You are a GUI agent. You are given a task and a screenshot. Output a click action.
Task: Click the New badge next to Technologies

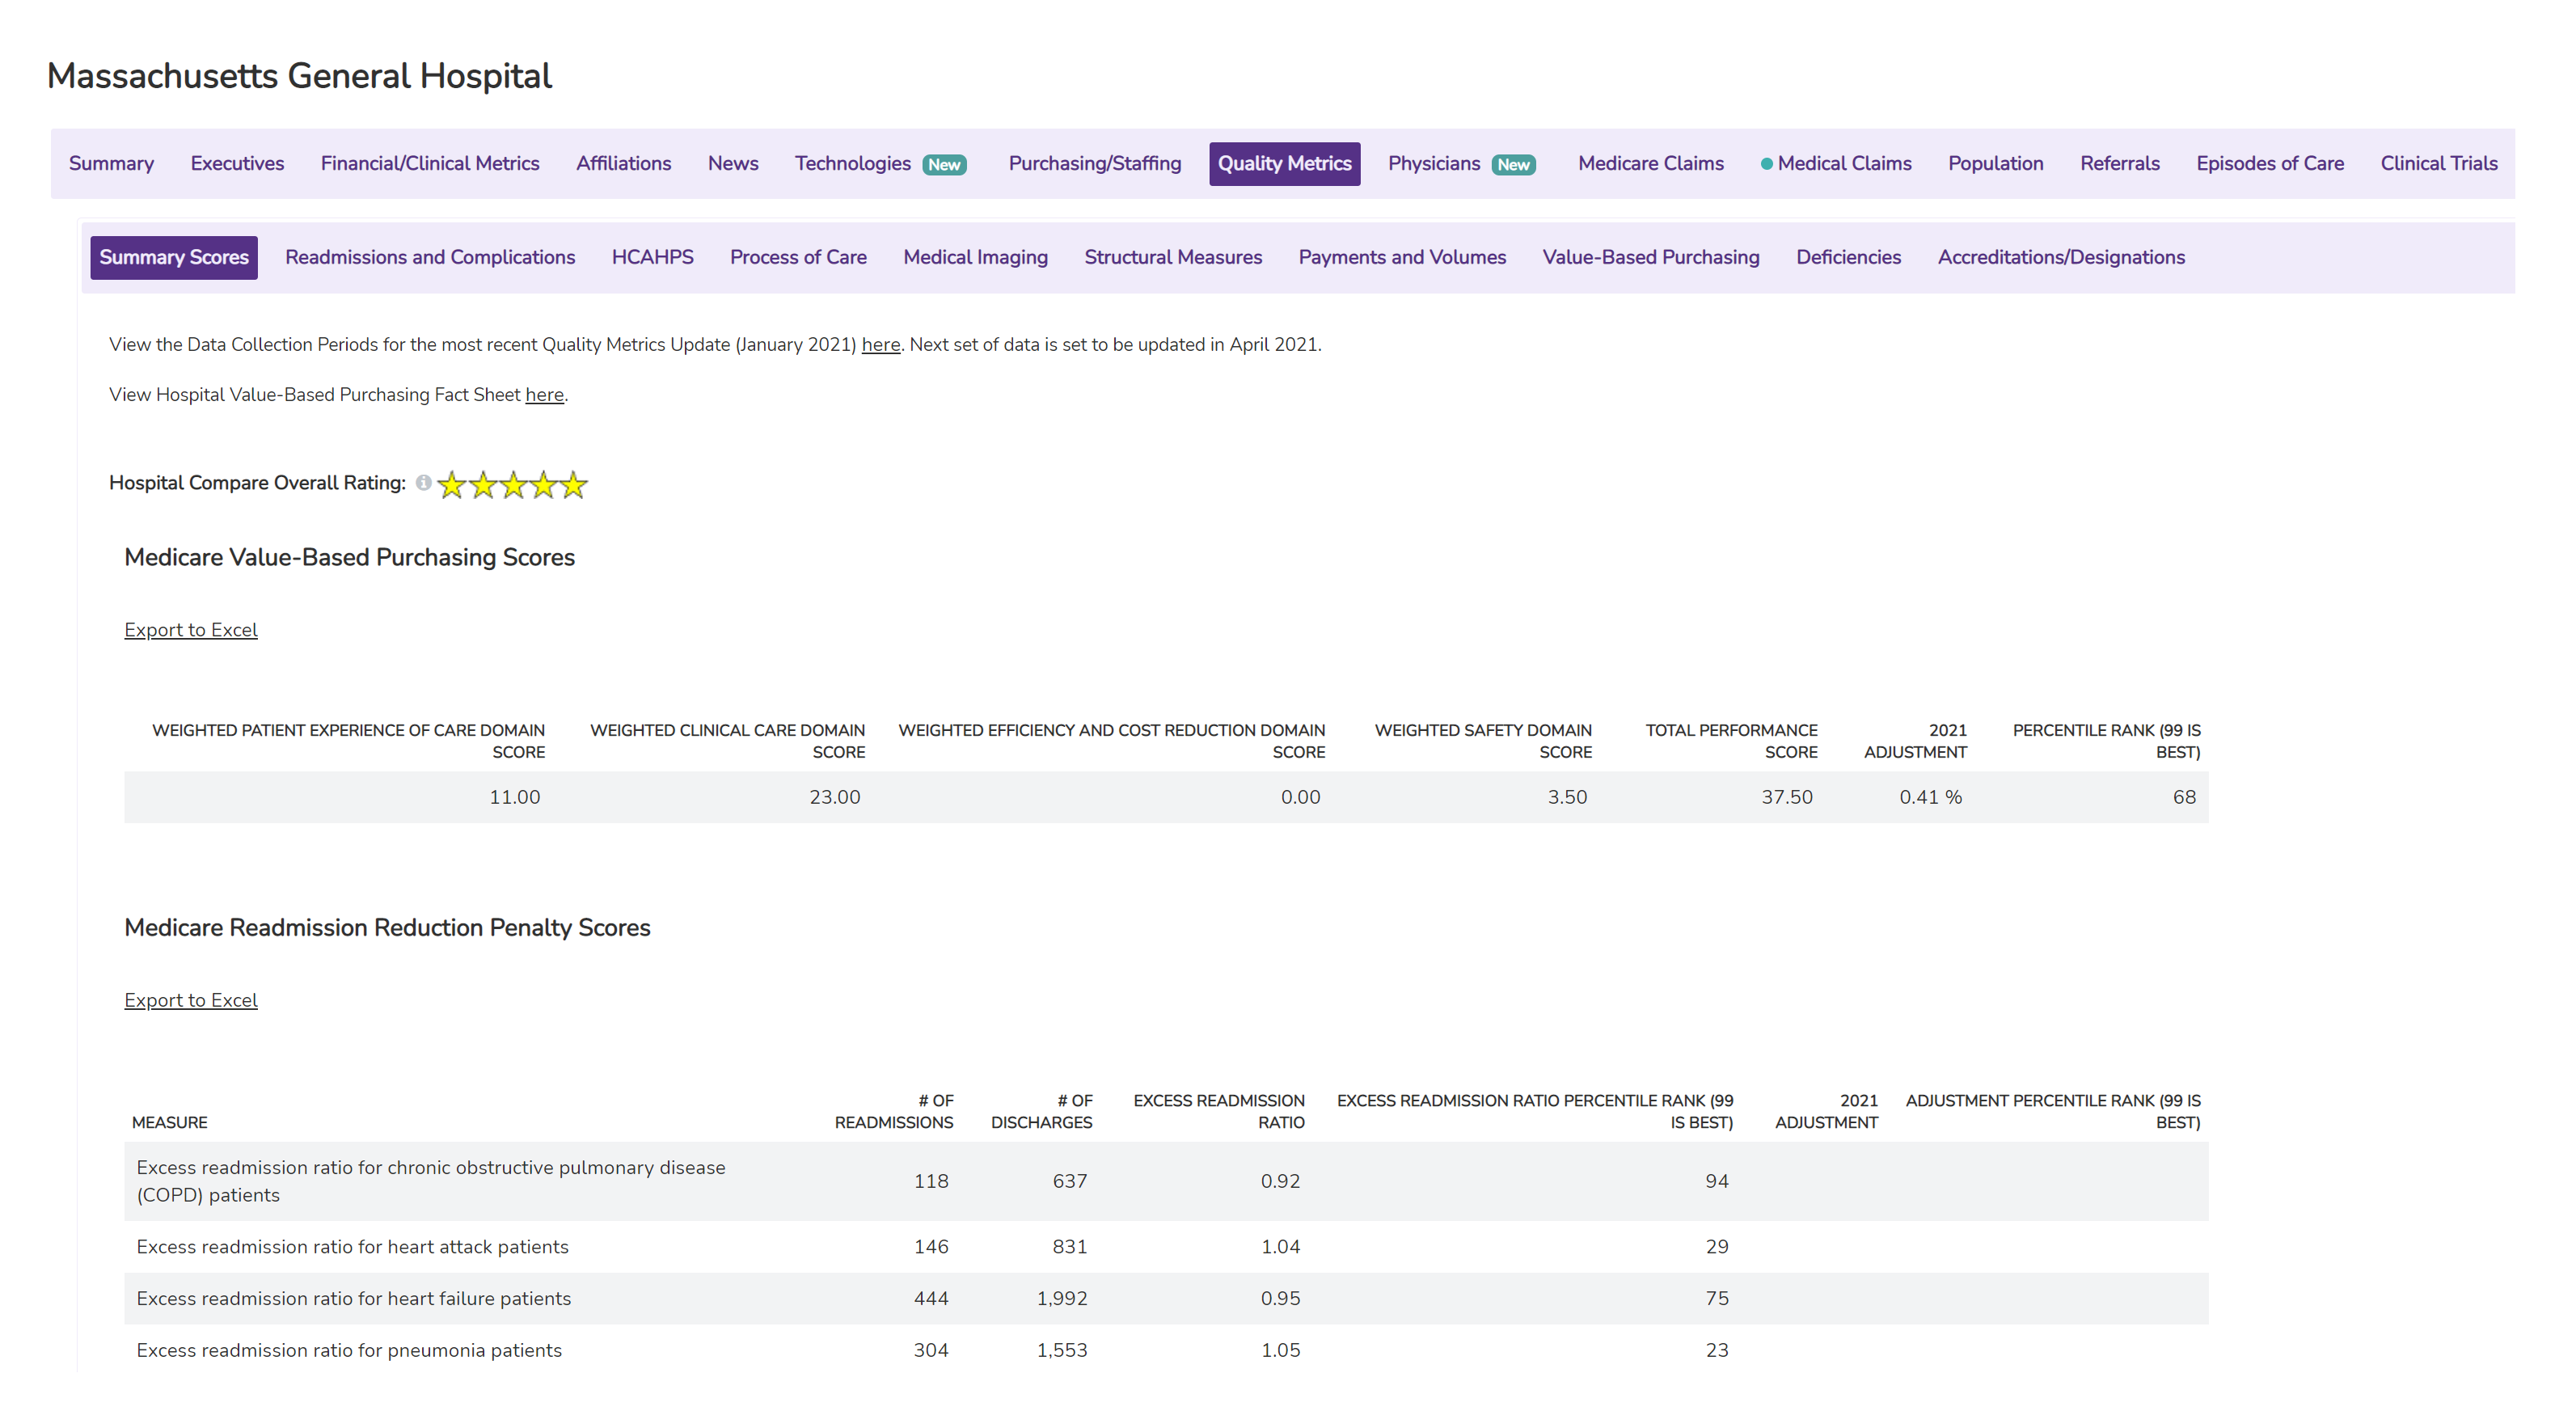pyautogui.click(x=944, y=165)
